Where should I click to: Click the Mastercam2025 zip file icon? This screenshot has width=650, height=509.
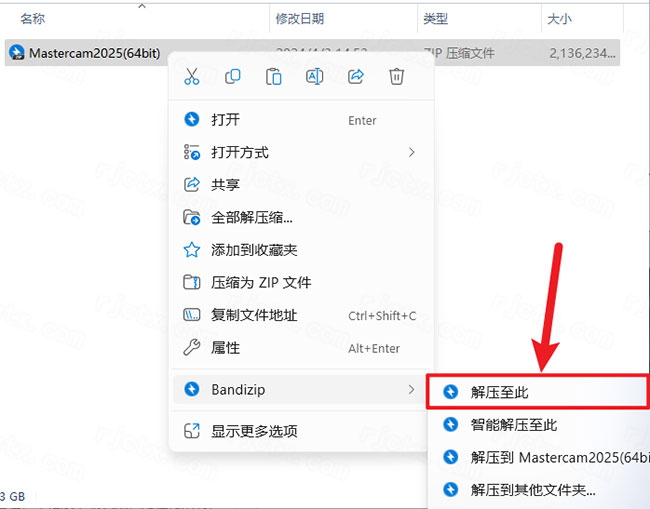[x=17, y=53]
